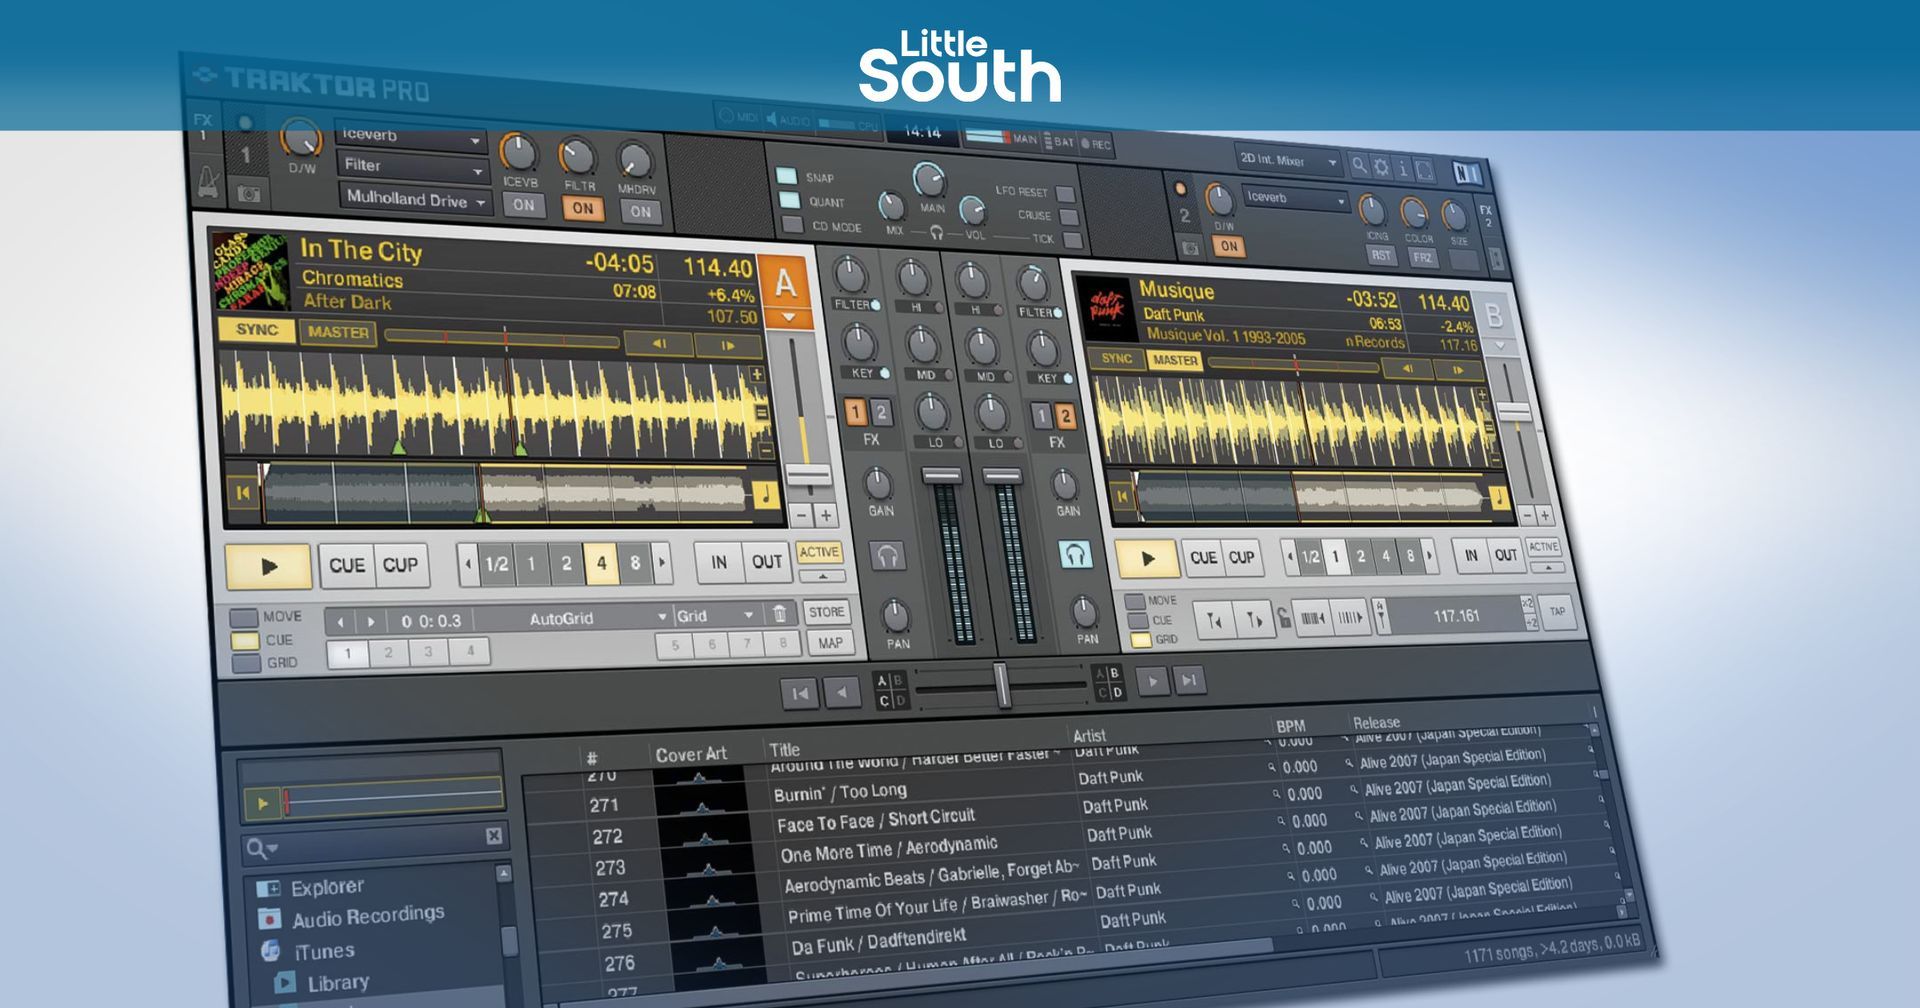
Task: Disable headphone cue for channel B
Action: 1075,553
